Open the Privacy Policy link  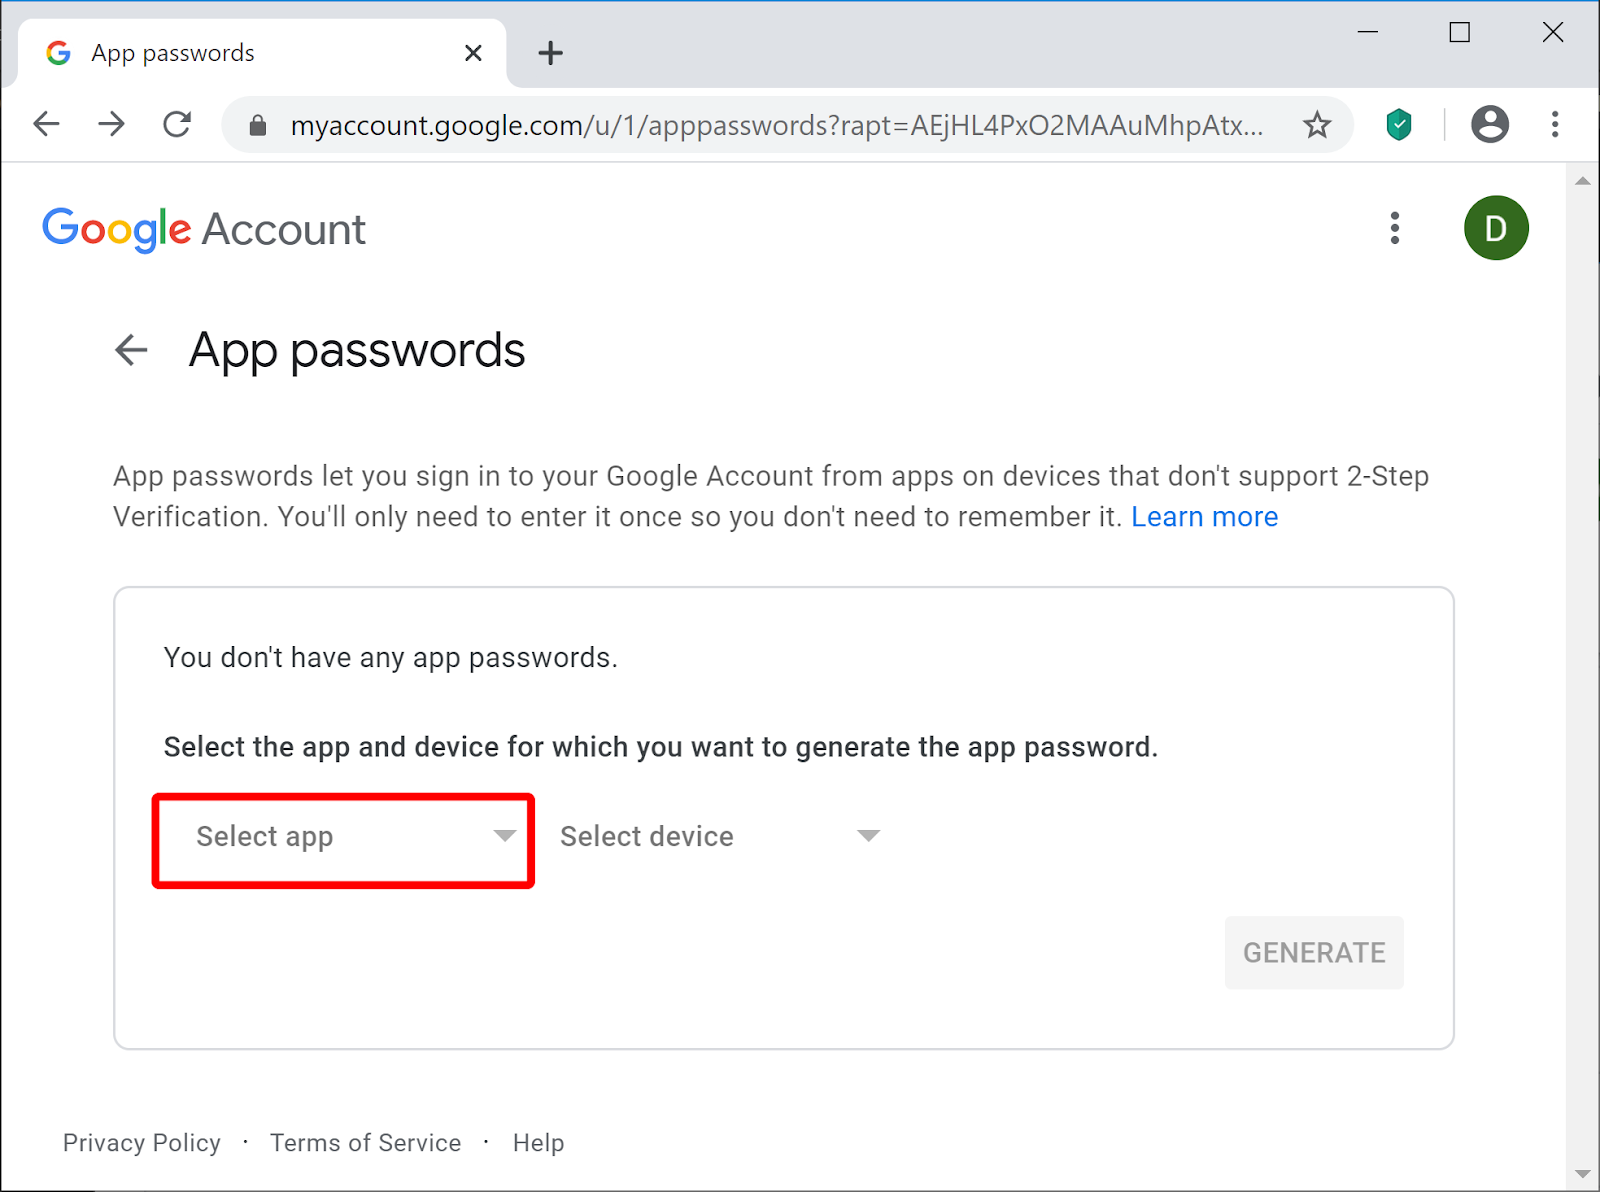pyautogui.click(x=142, y=1143)
